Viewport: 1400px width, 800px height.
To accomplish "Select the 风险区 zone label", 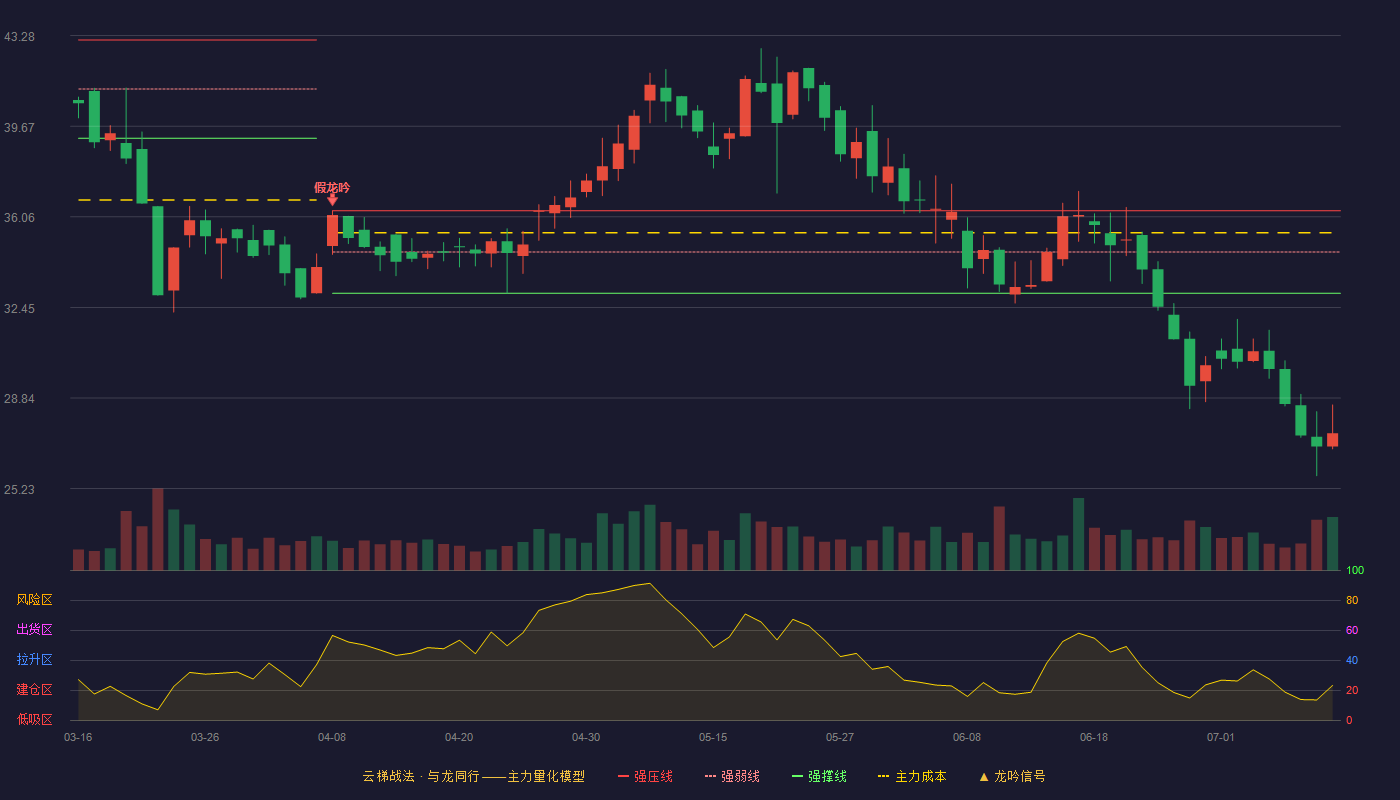I will (x=34, y=600).
